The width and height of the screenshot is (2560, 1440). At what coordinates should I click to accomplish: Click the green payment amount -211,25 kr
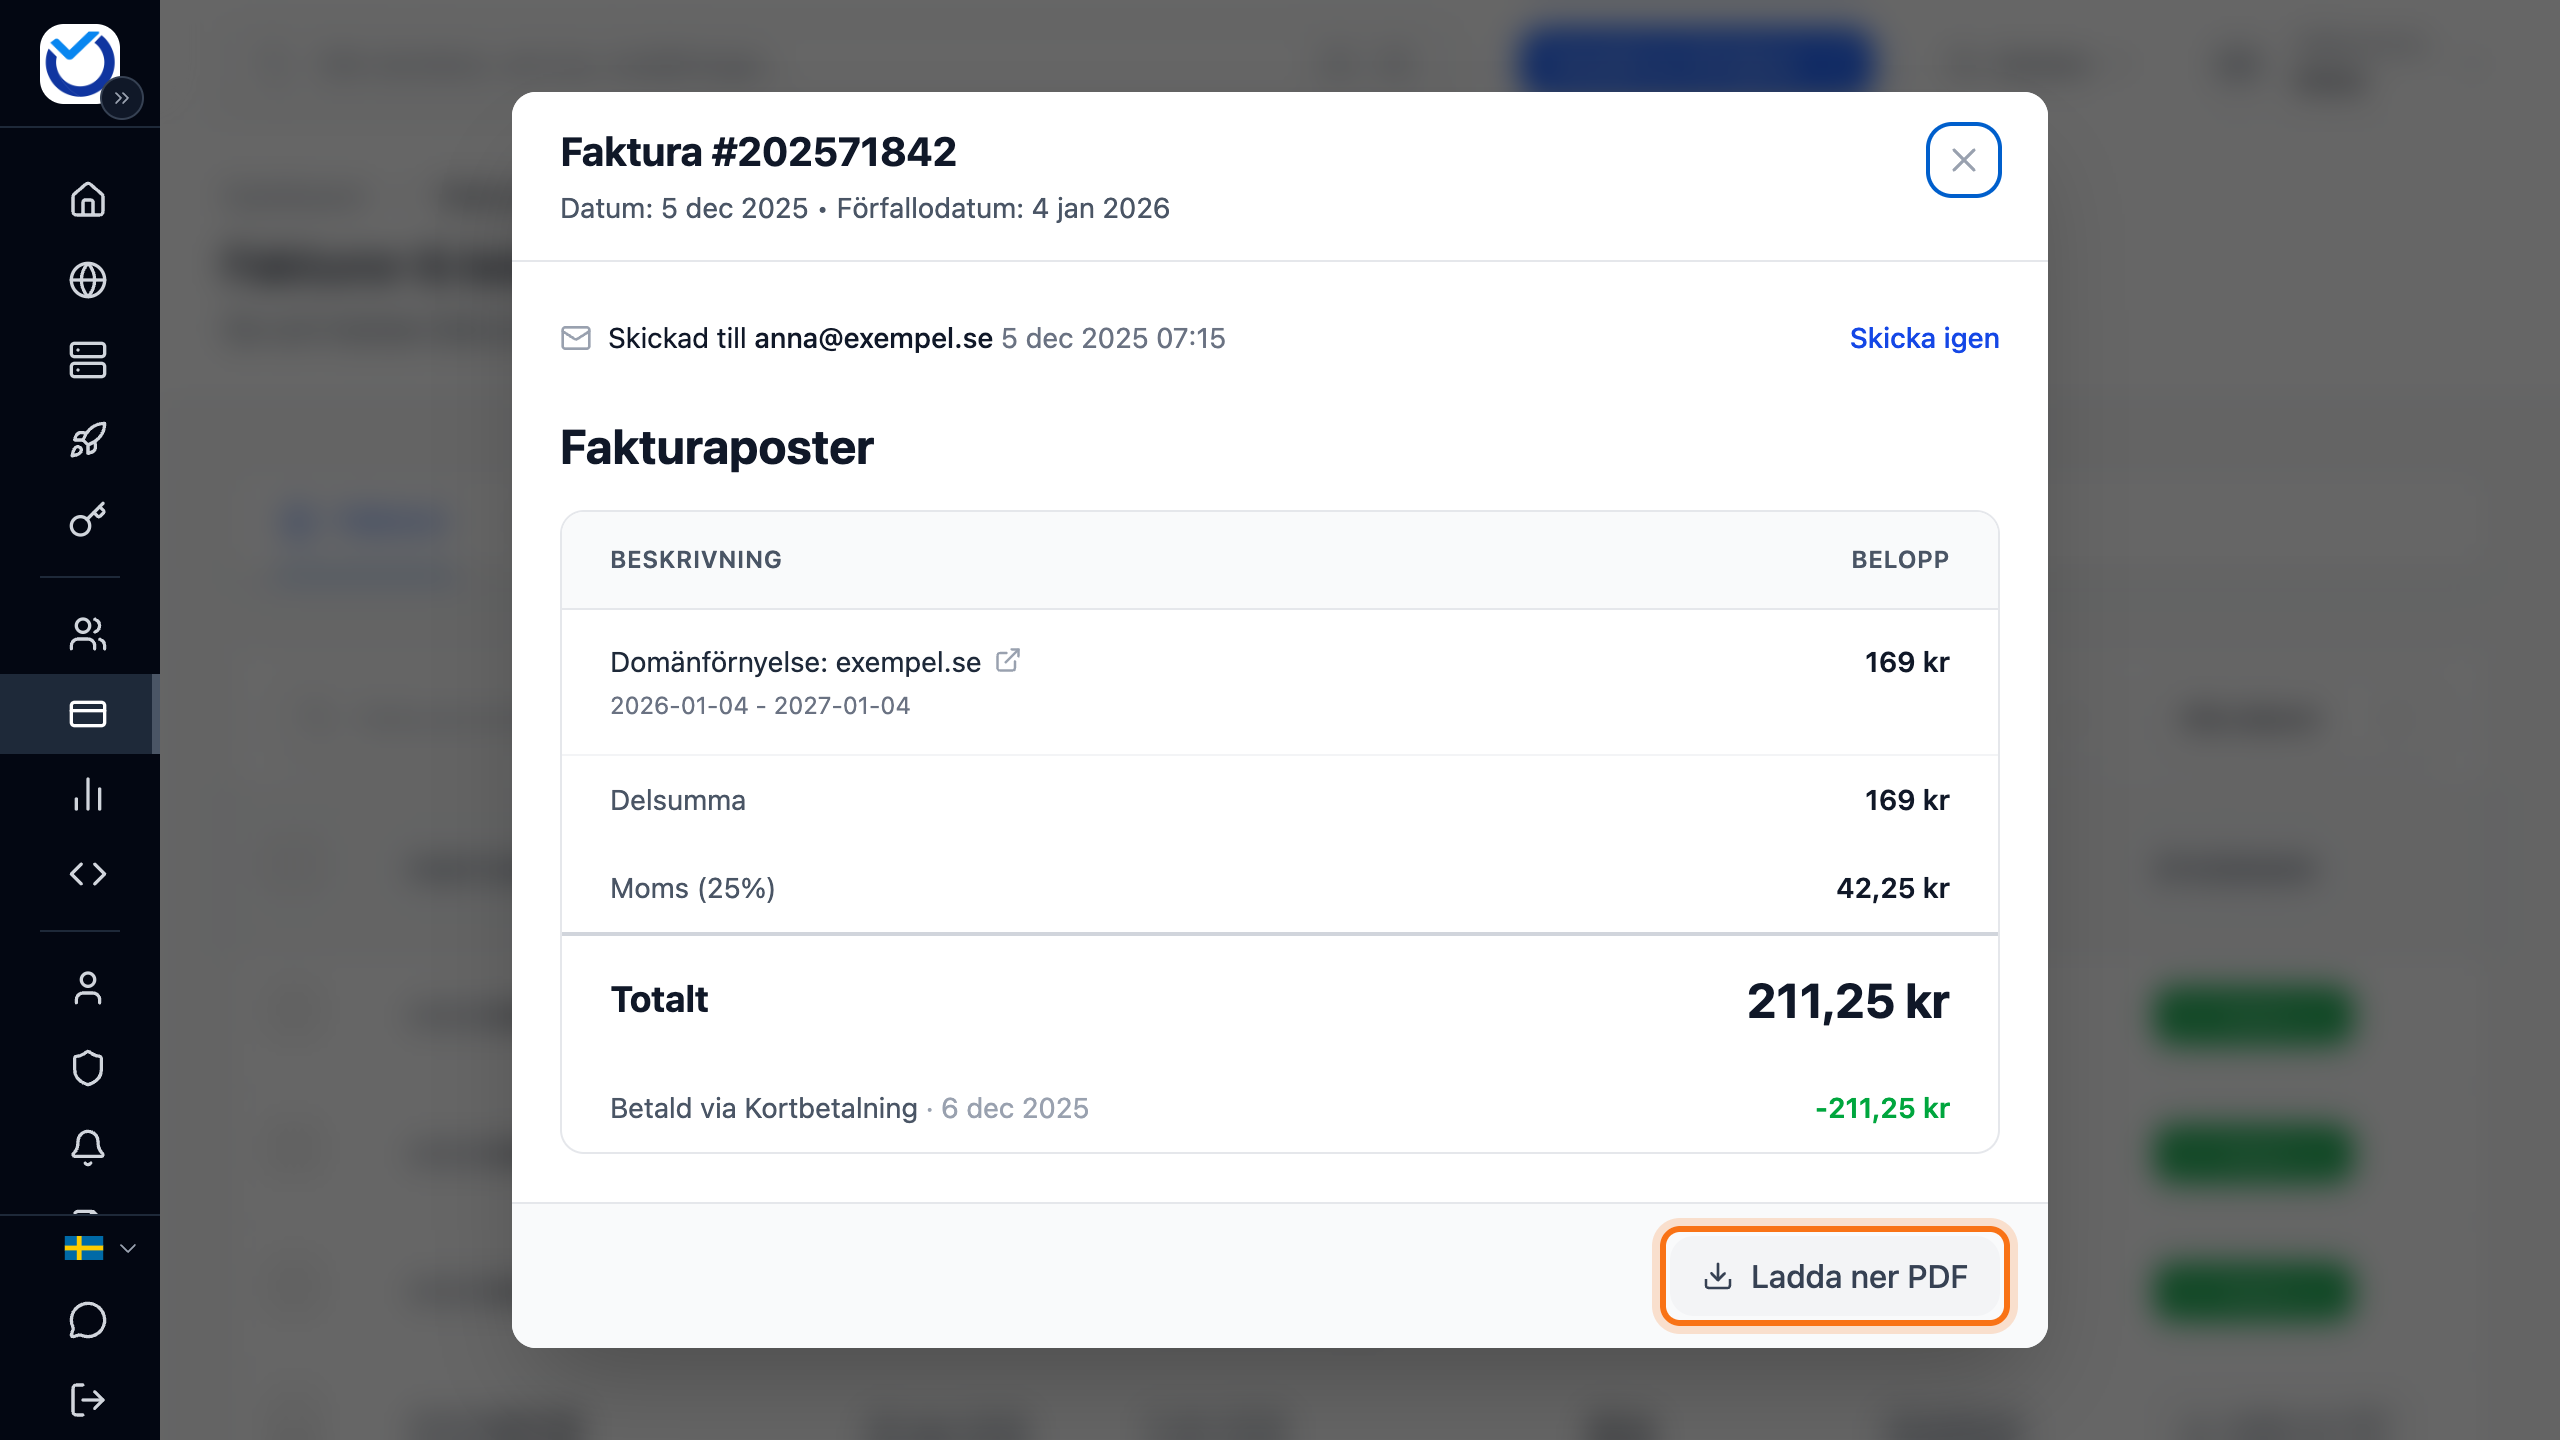[1882, 1108]
